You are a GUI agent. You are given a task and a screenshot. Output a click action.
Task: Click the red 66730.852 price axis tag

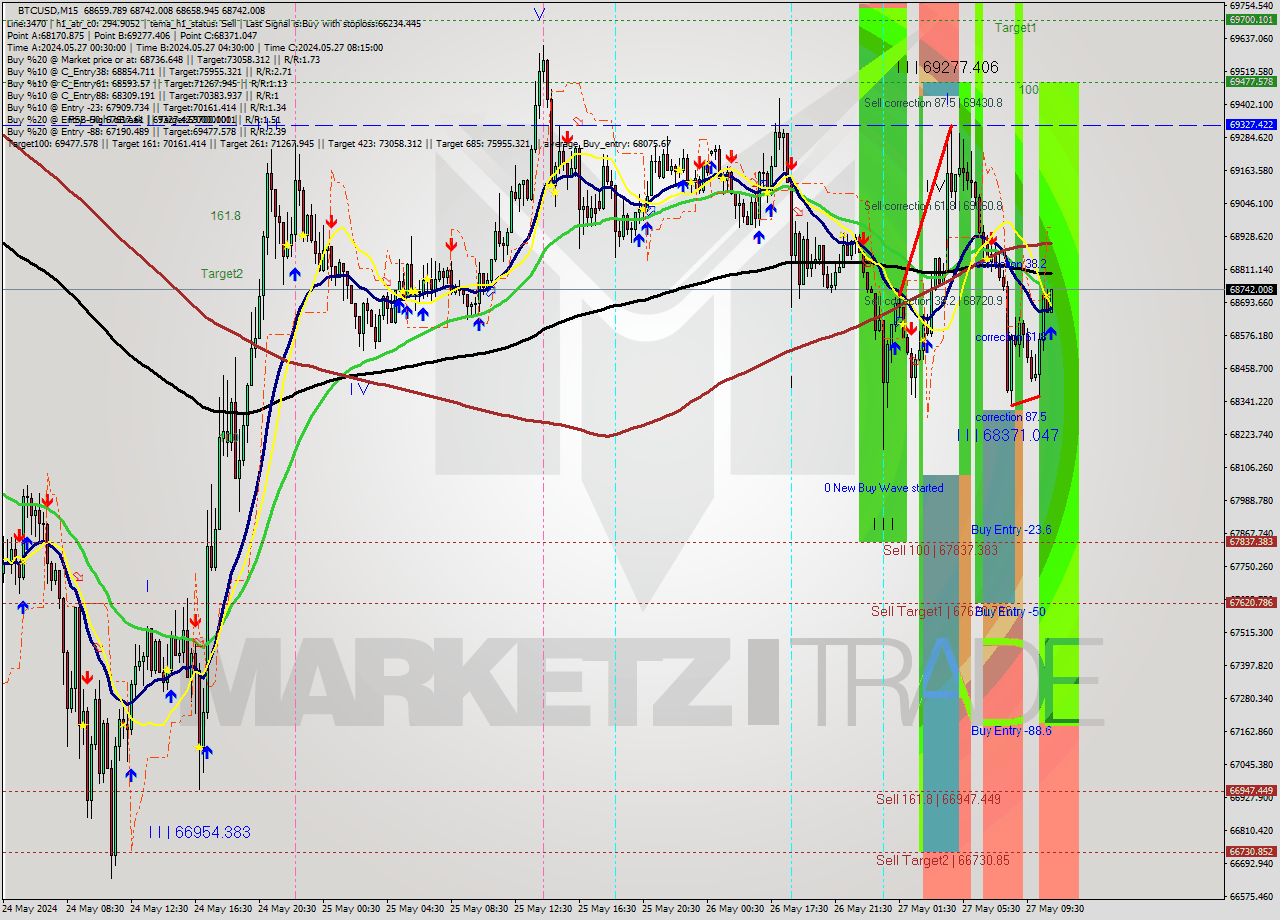(1251, 852)
